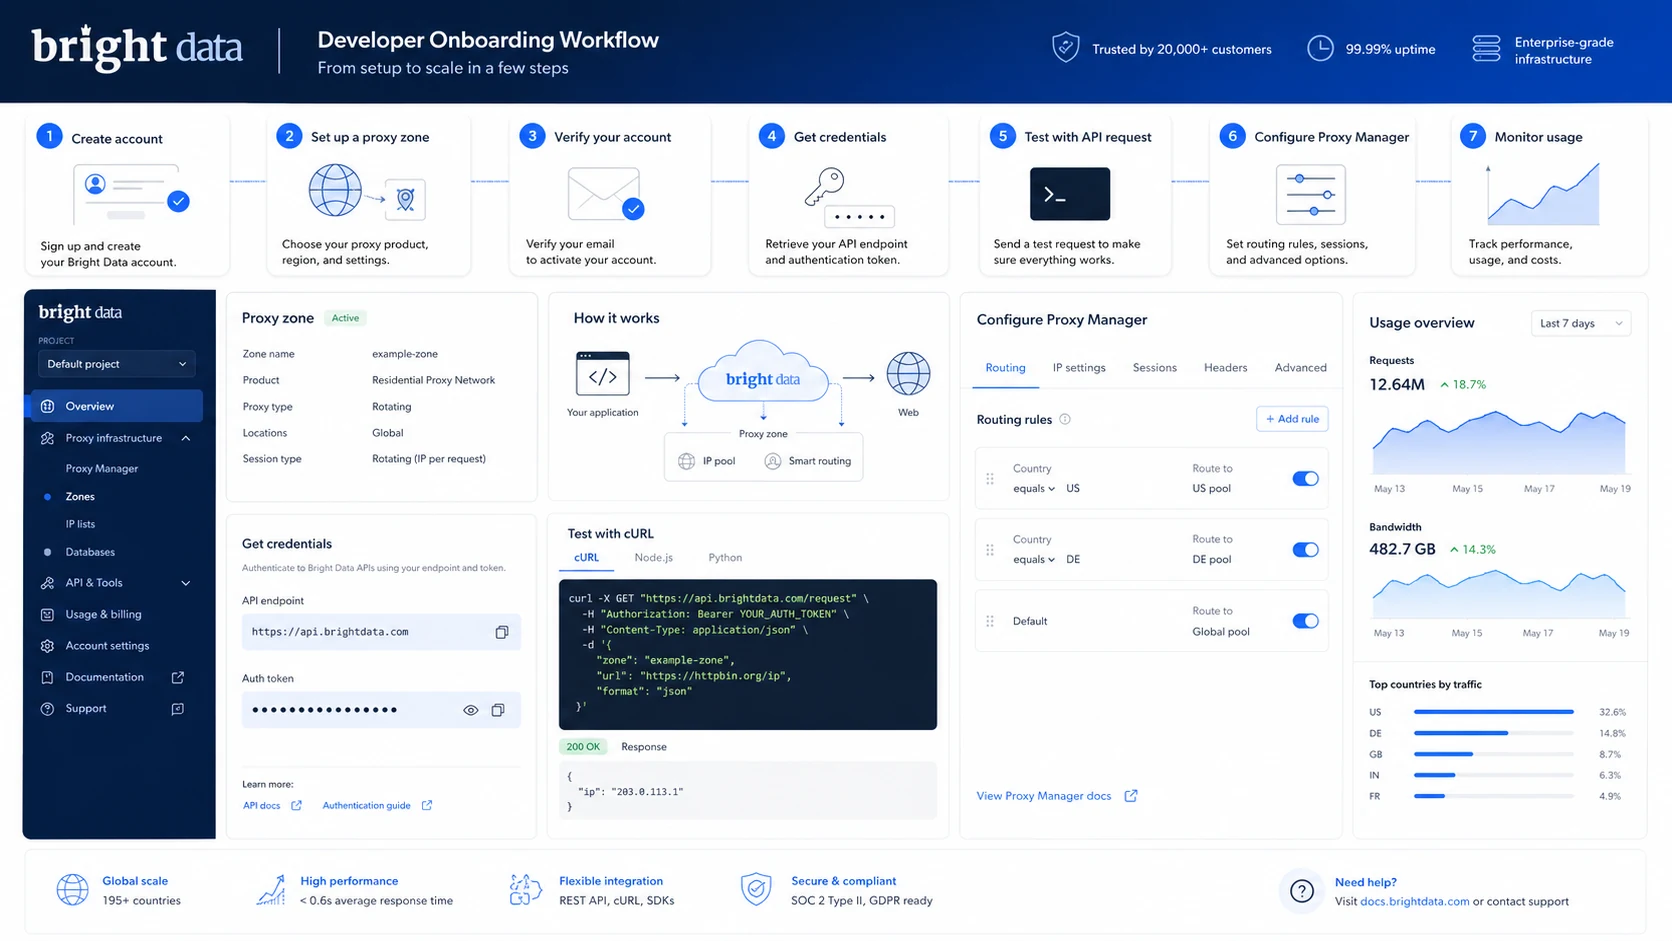Expand the API & Tools section

pos(186,583)
